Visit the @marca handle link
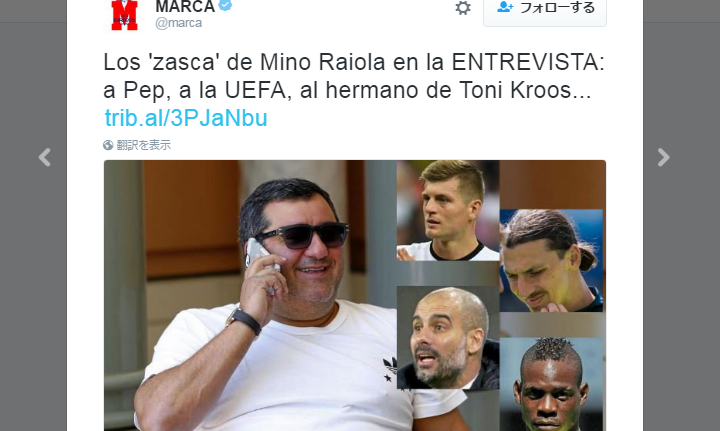 178,23
